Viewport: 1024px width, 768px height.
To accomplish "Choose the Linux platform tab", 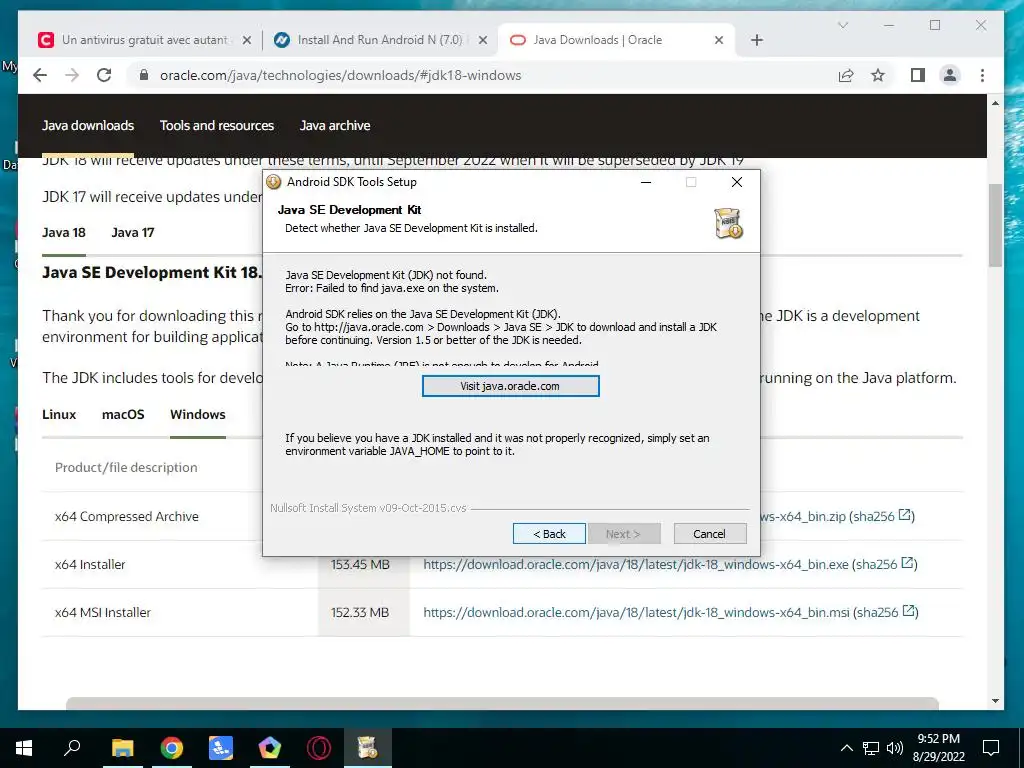I will (x=59, y=415).
